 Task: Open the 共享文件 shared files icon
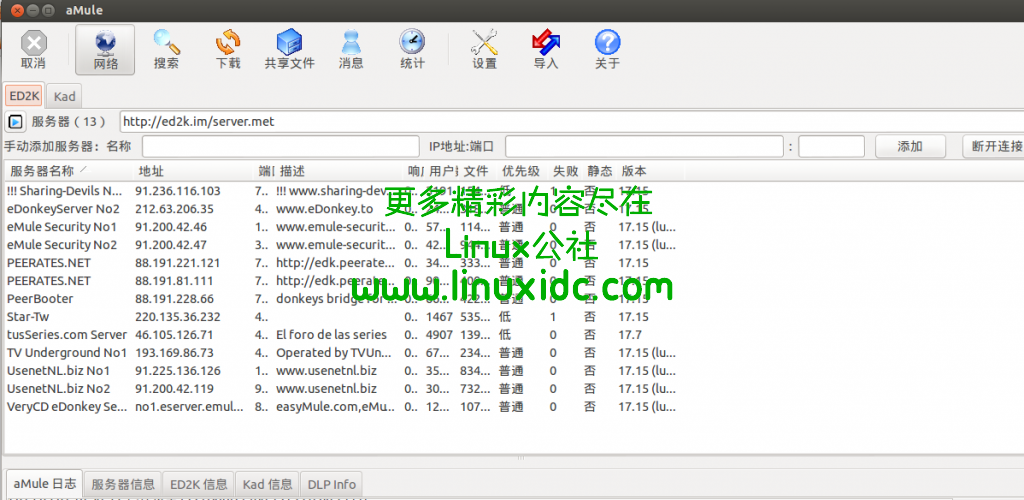tap(289, 50)
